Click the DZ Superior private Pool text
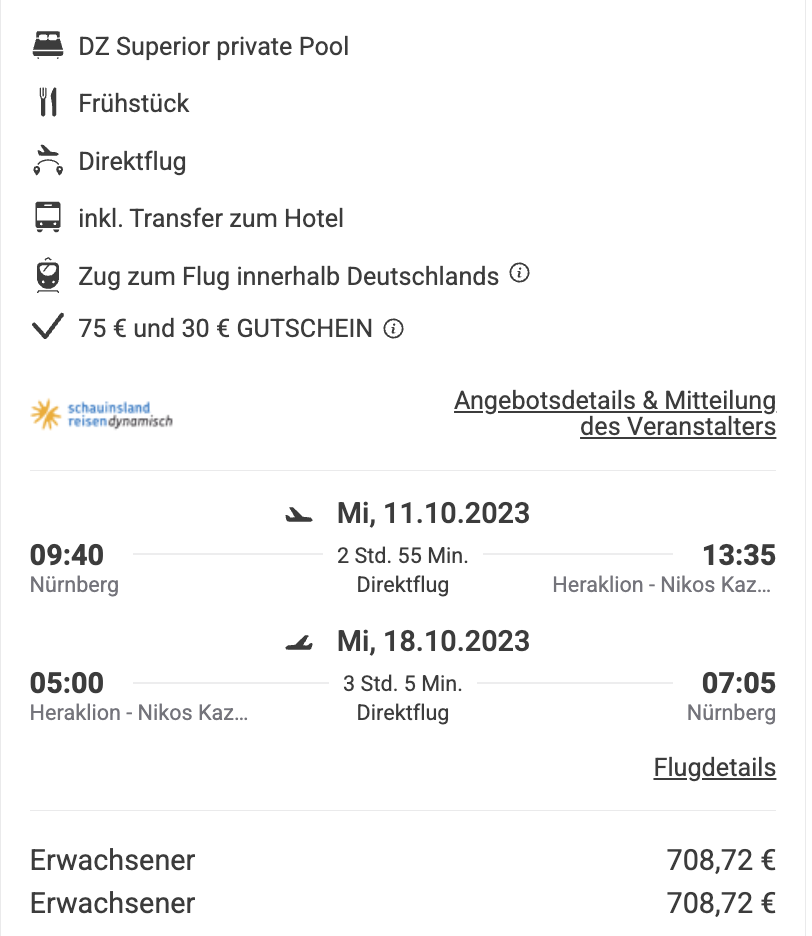Image resolution: width=812 pixels, height=936 pixels. [x=214, y=47]
